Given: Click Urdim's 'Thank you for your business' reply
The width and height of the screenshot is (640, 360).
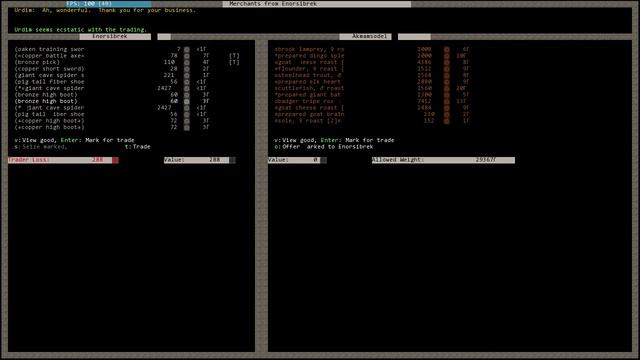Looking at the screenshot, I should point(147,10).
